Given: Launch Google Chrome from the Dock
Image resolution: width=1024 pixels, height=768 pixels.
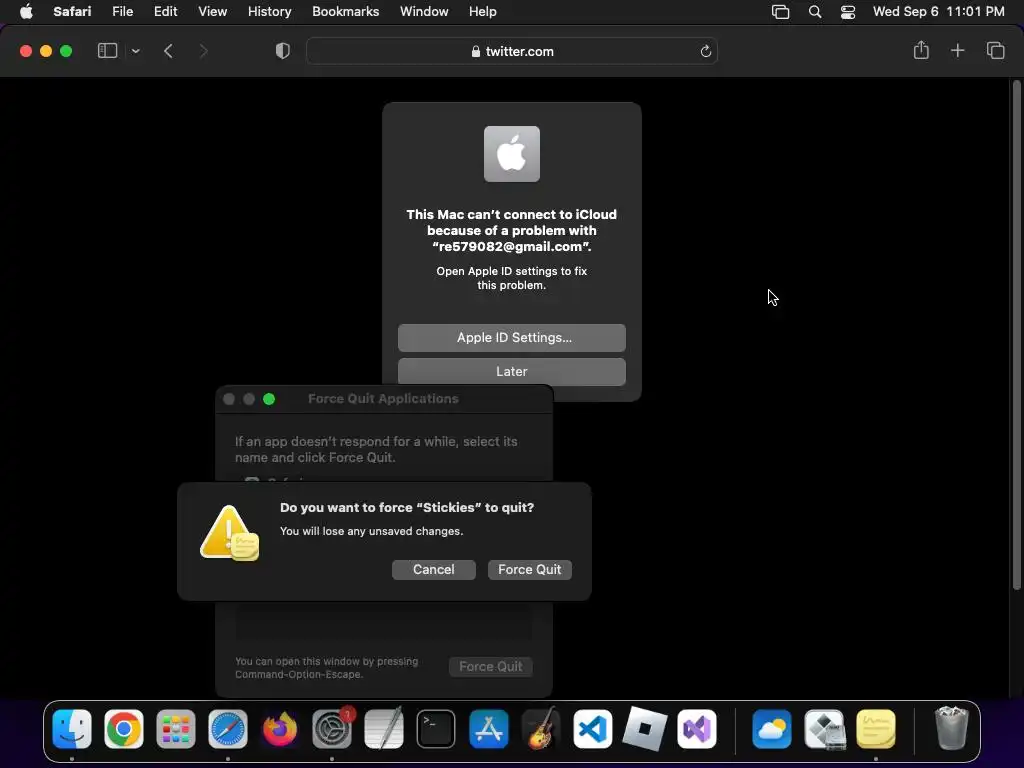Looking at the screenshot, I should 123,729.
